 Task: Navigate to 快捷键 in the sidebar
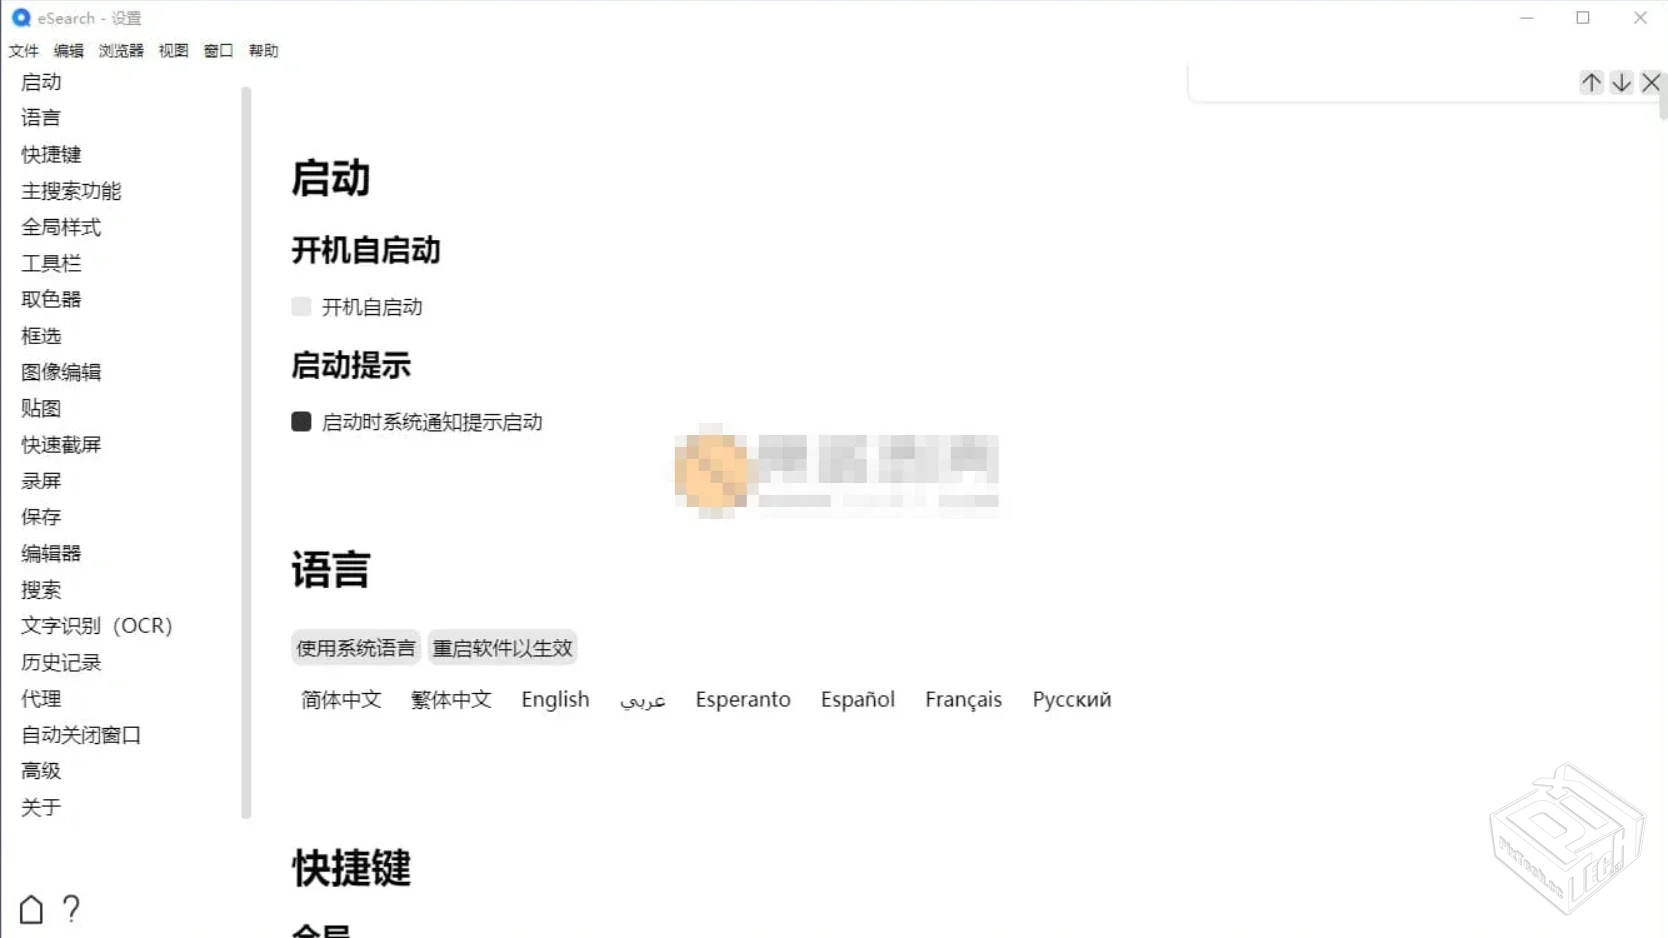[51, 154]
